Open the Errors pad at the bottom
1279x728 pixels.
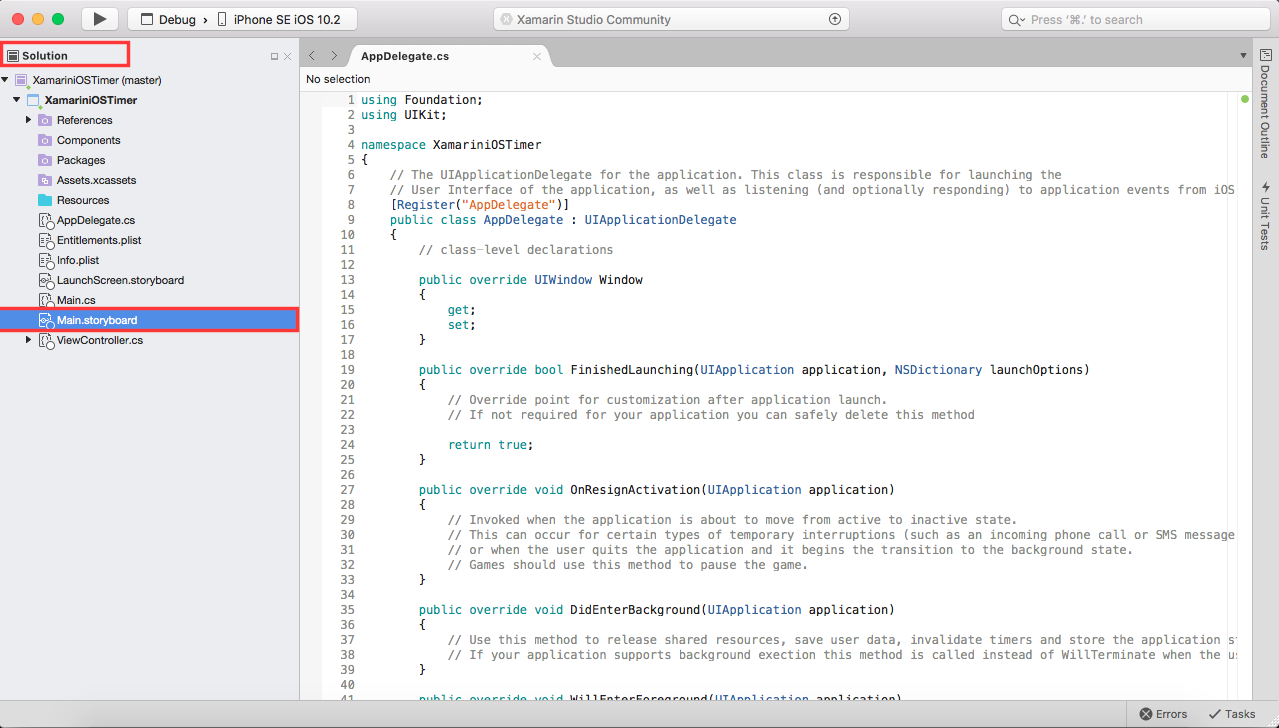click(1162, 714)
